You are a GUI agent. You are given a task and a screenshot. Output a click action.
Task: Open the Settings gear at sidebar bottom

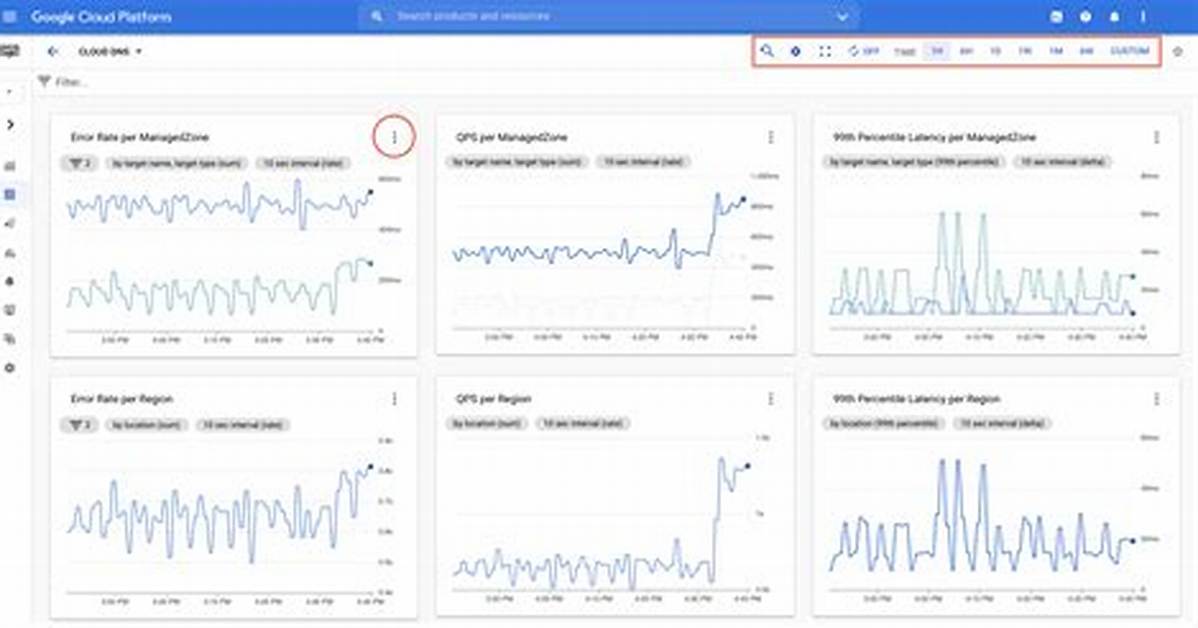click(x=10, y=367)
